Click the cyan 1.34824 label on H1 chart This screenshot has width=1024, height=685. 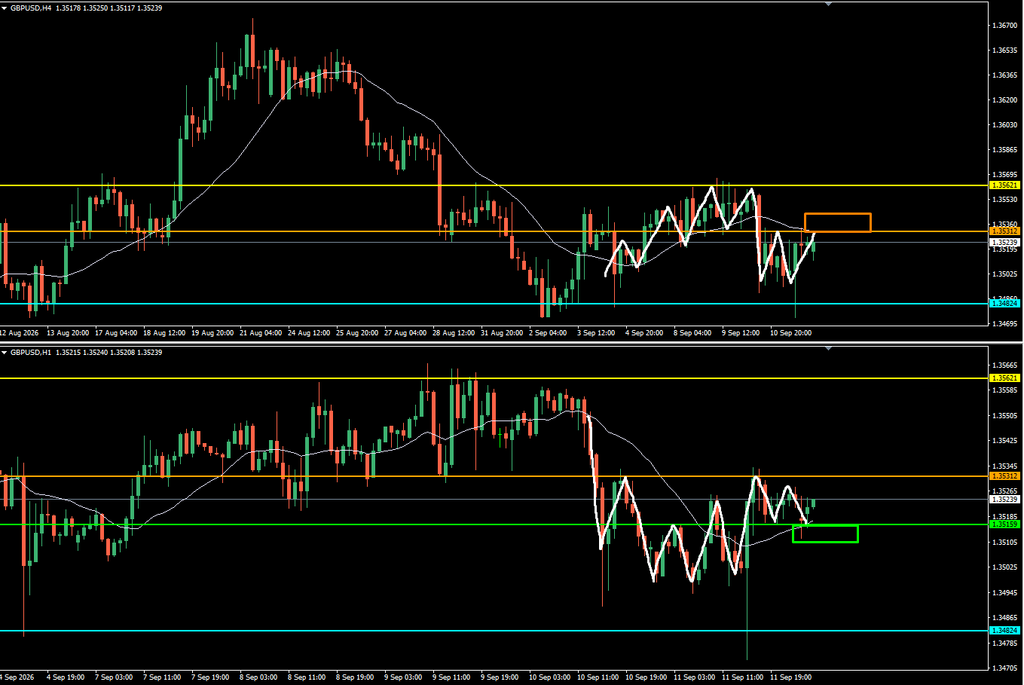click(x=1004, y=631)
